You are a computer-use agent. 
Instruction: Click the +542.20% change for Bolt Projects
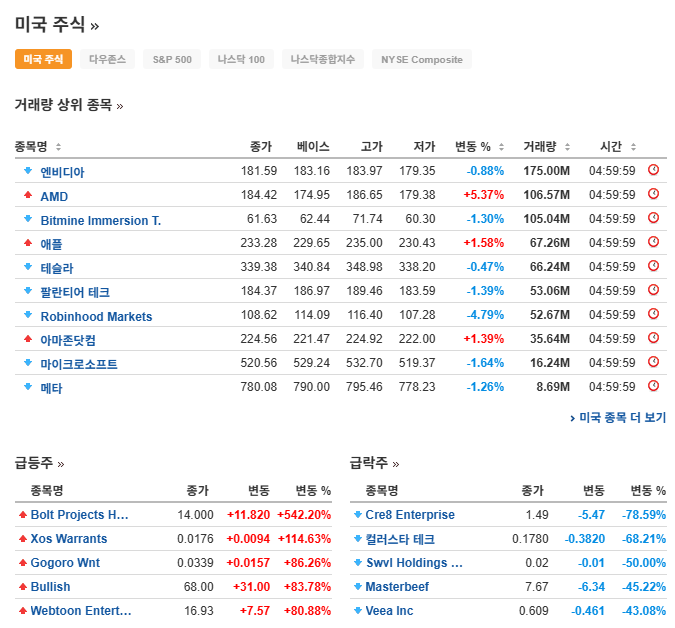tap(304, 514)
